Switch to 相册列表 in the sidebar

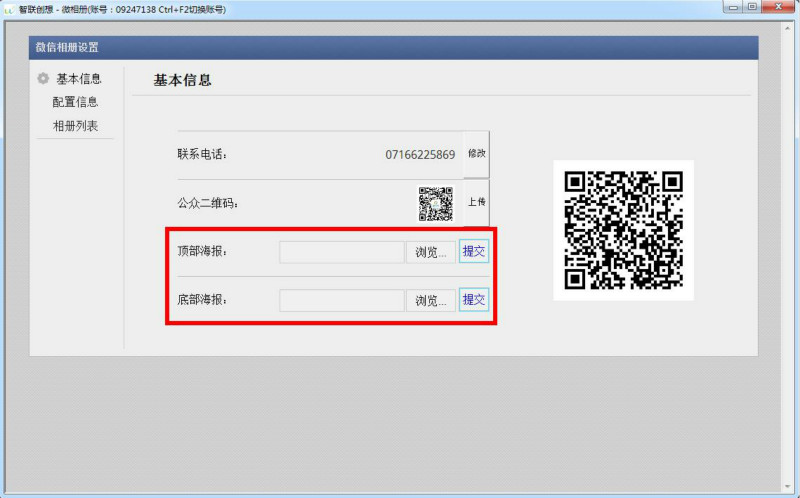(x=75, y=126)
